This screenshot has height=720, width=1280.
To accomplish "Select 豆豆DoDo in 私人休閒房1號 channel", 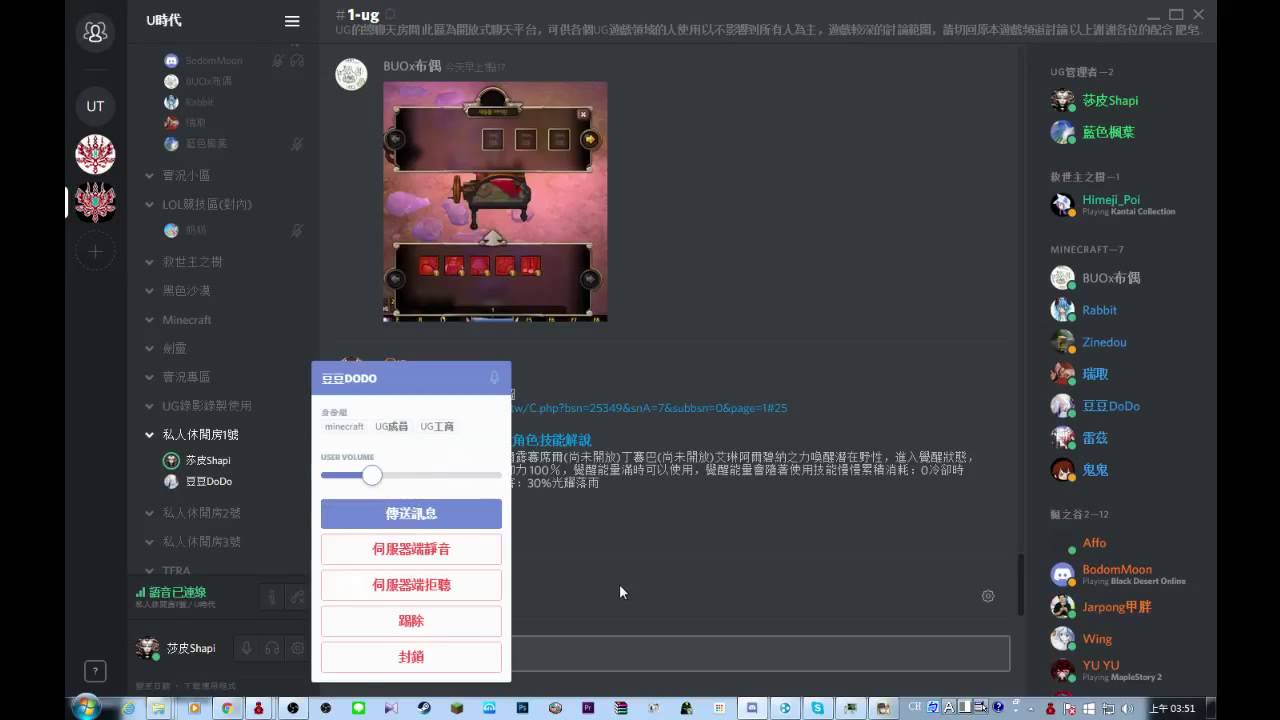I will [x=208, y=482].
